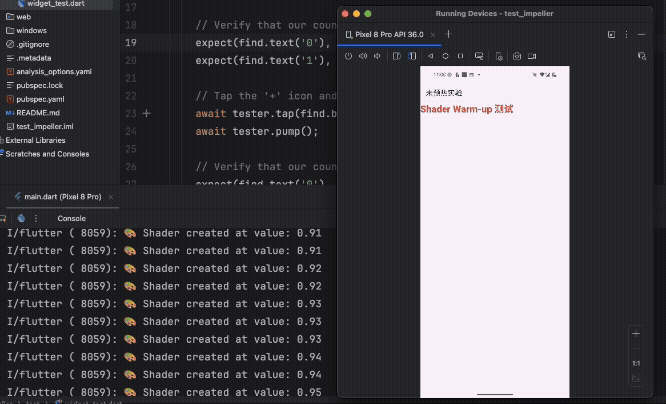666x404 pixels.
Task: Click the Dart DevTools icon in Run toolbar
Action: coord(21,218)
